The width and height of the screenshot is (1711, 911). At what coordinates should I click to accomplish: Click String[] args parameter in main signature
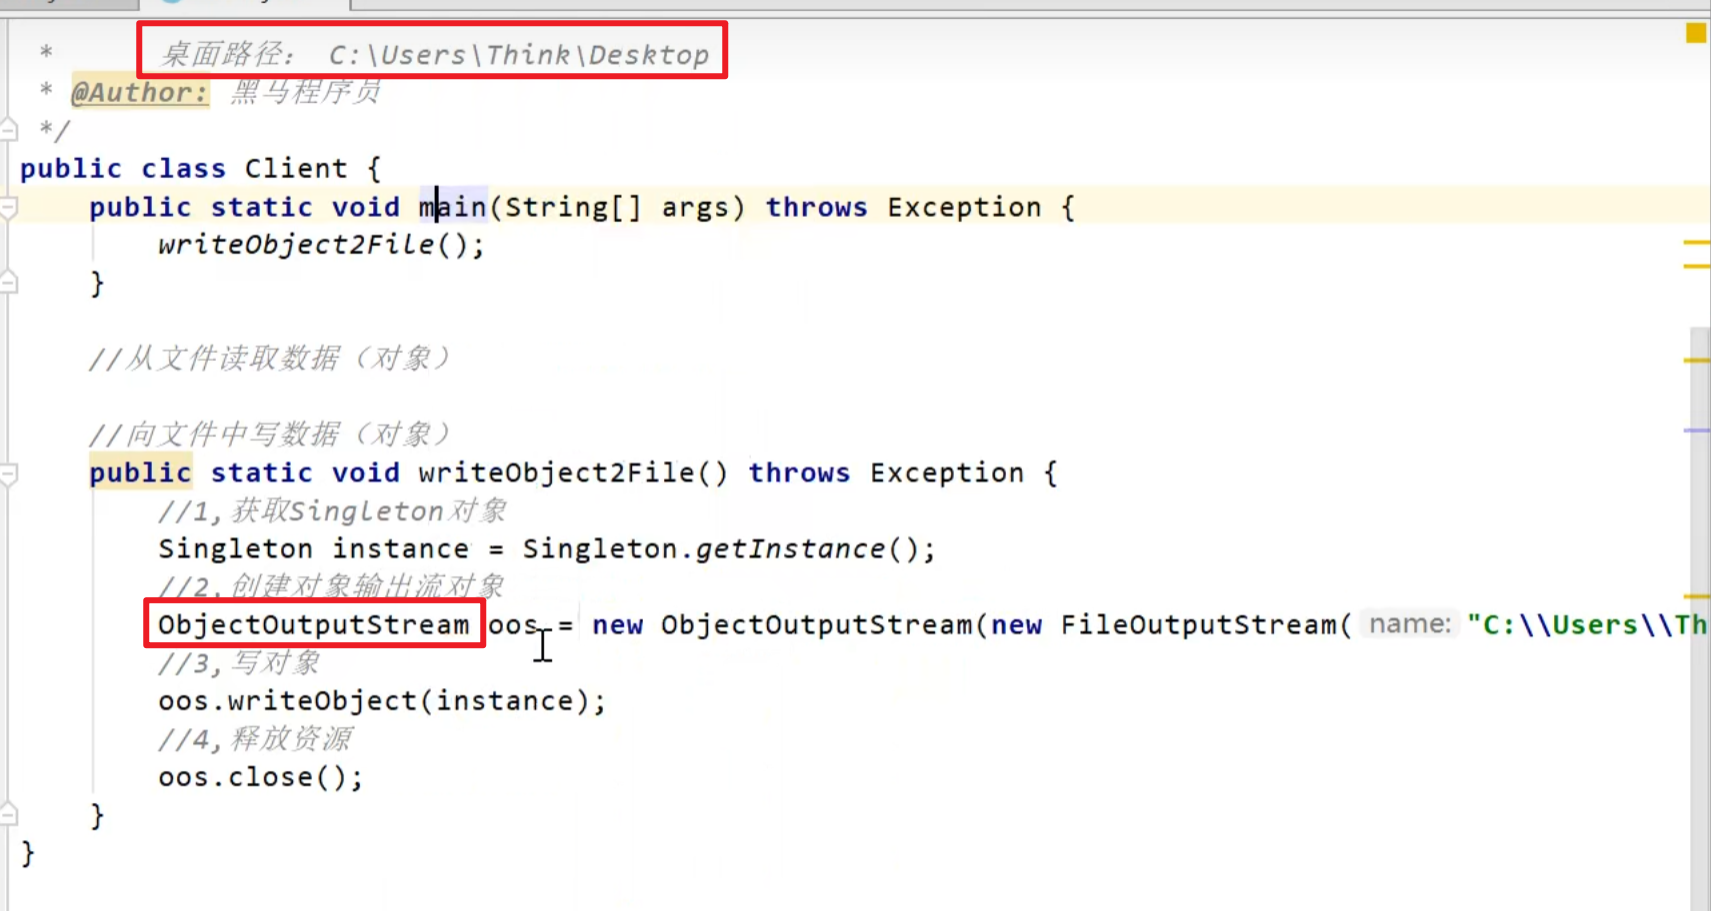click(617, 207)
